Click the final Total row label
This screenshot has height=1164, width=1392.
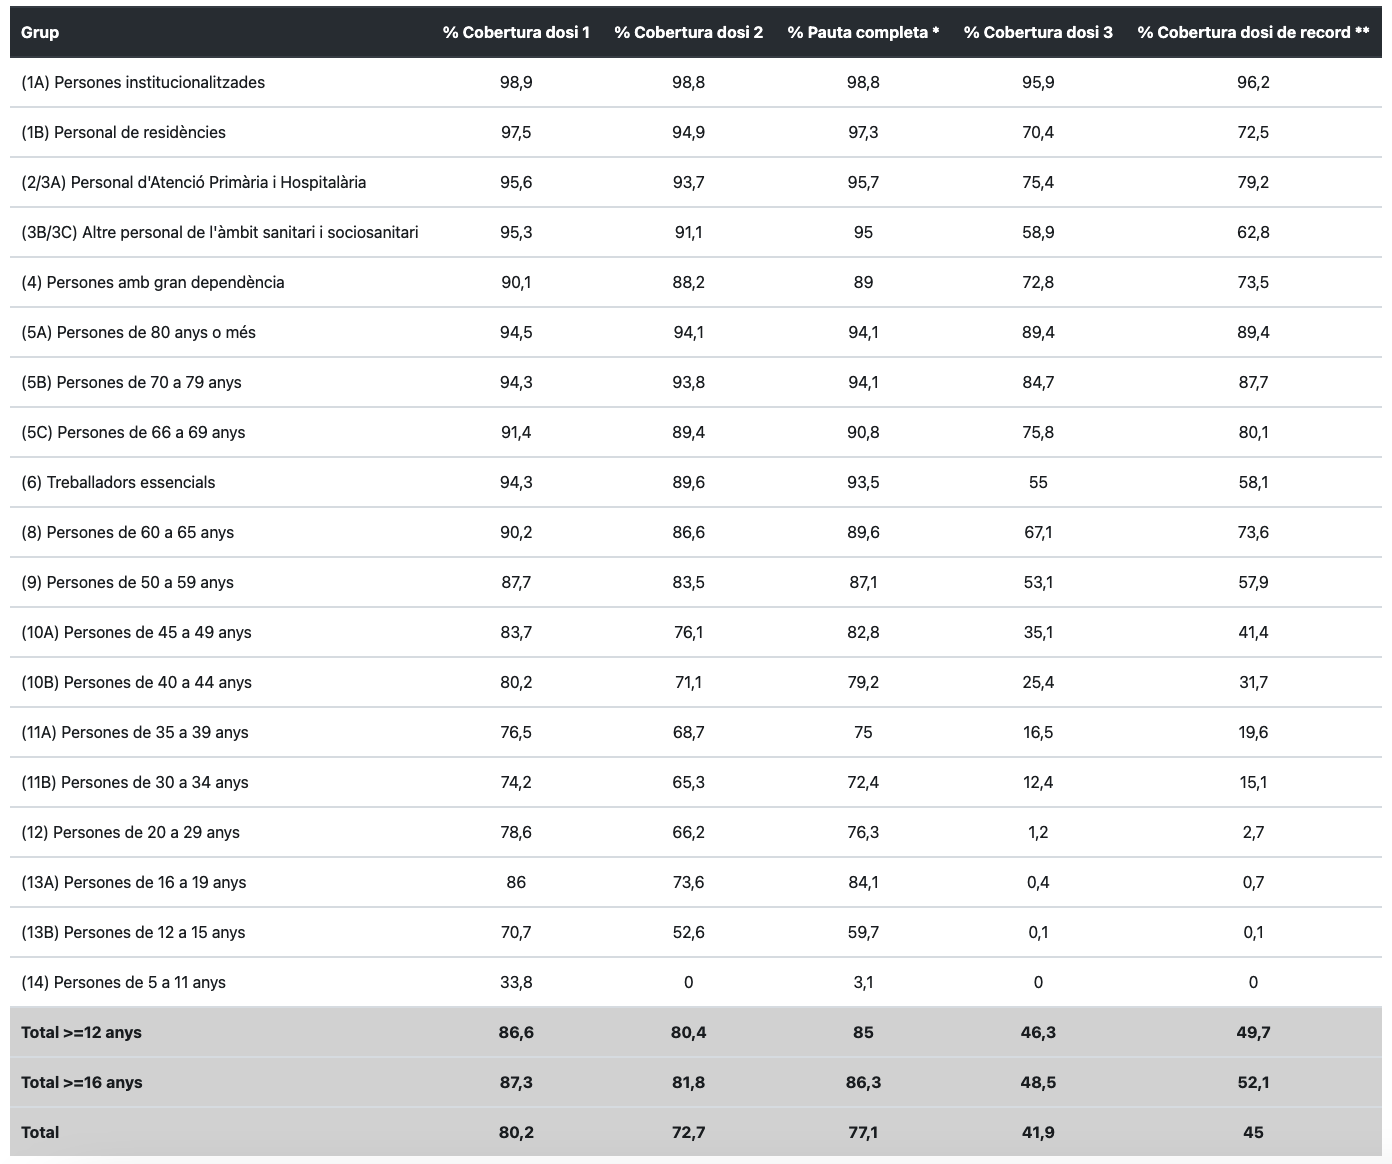[x=40, y=1132]
